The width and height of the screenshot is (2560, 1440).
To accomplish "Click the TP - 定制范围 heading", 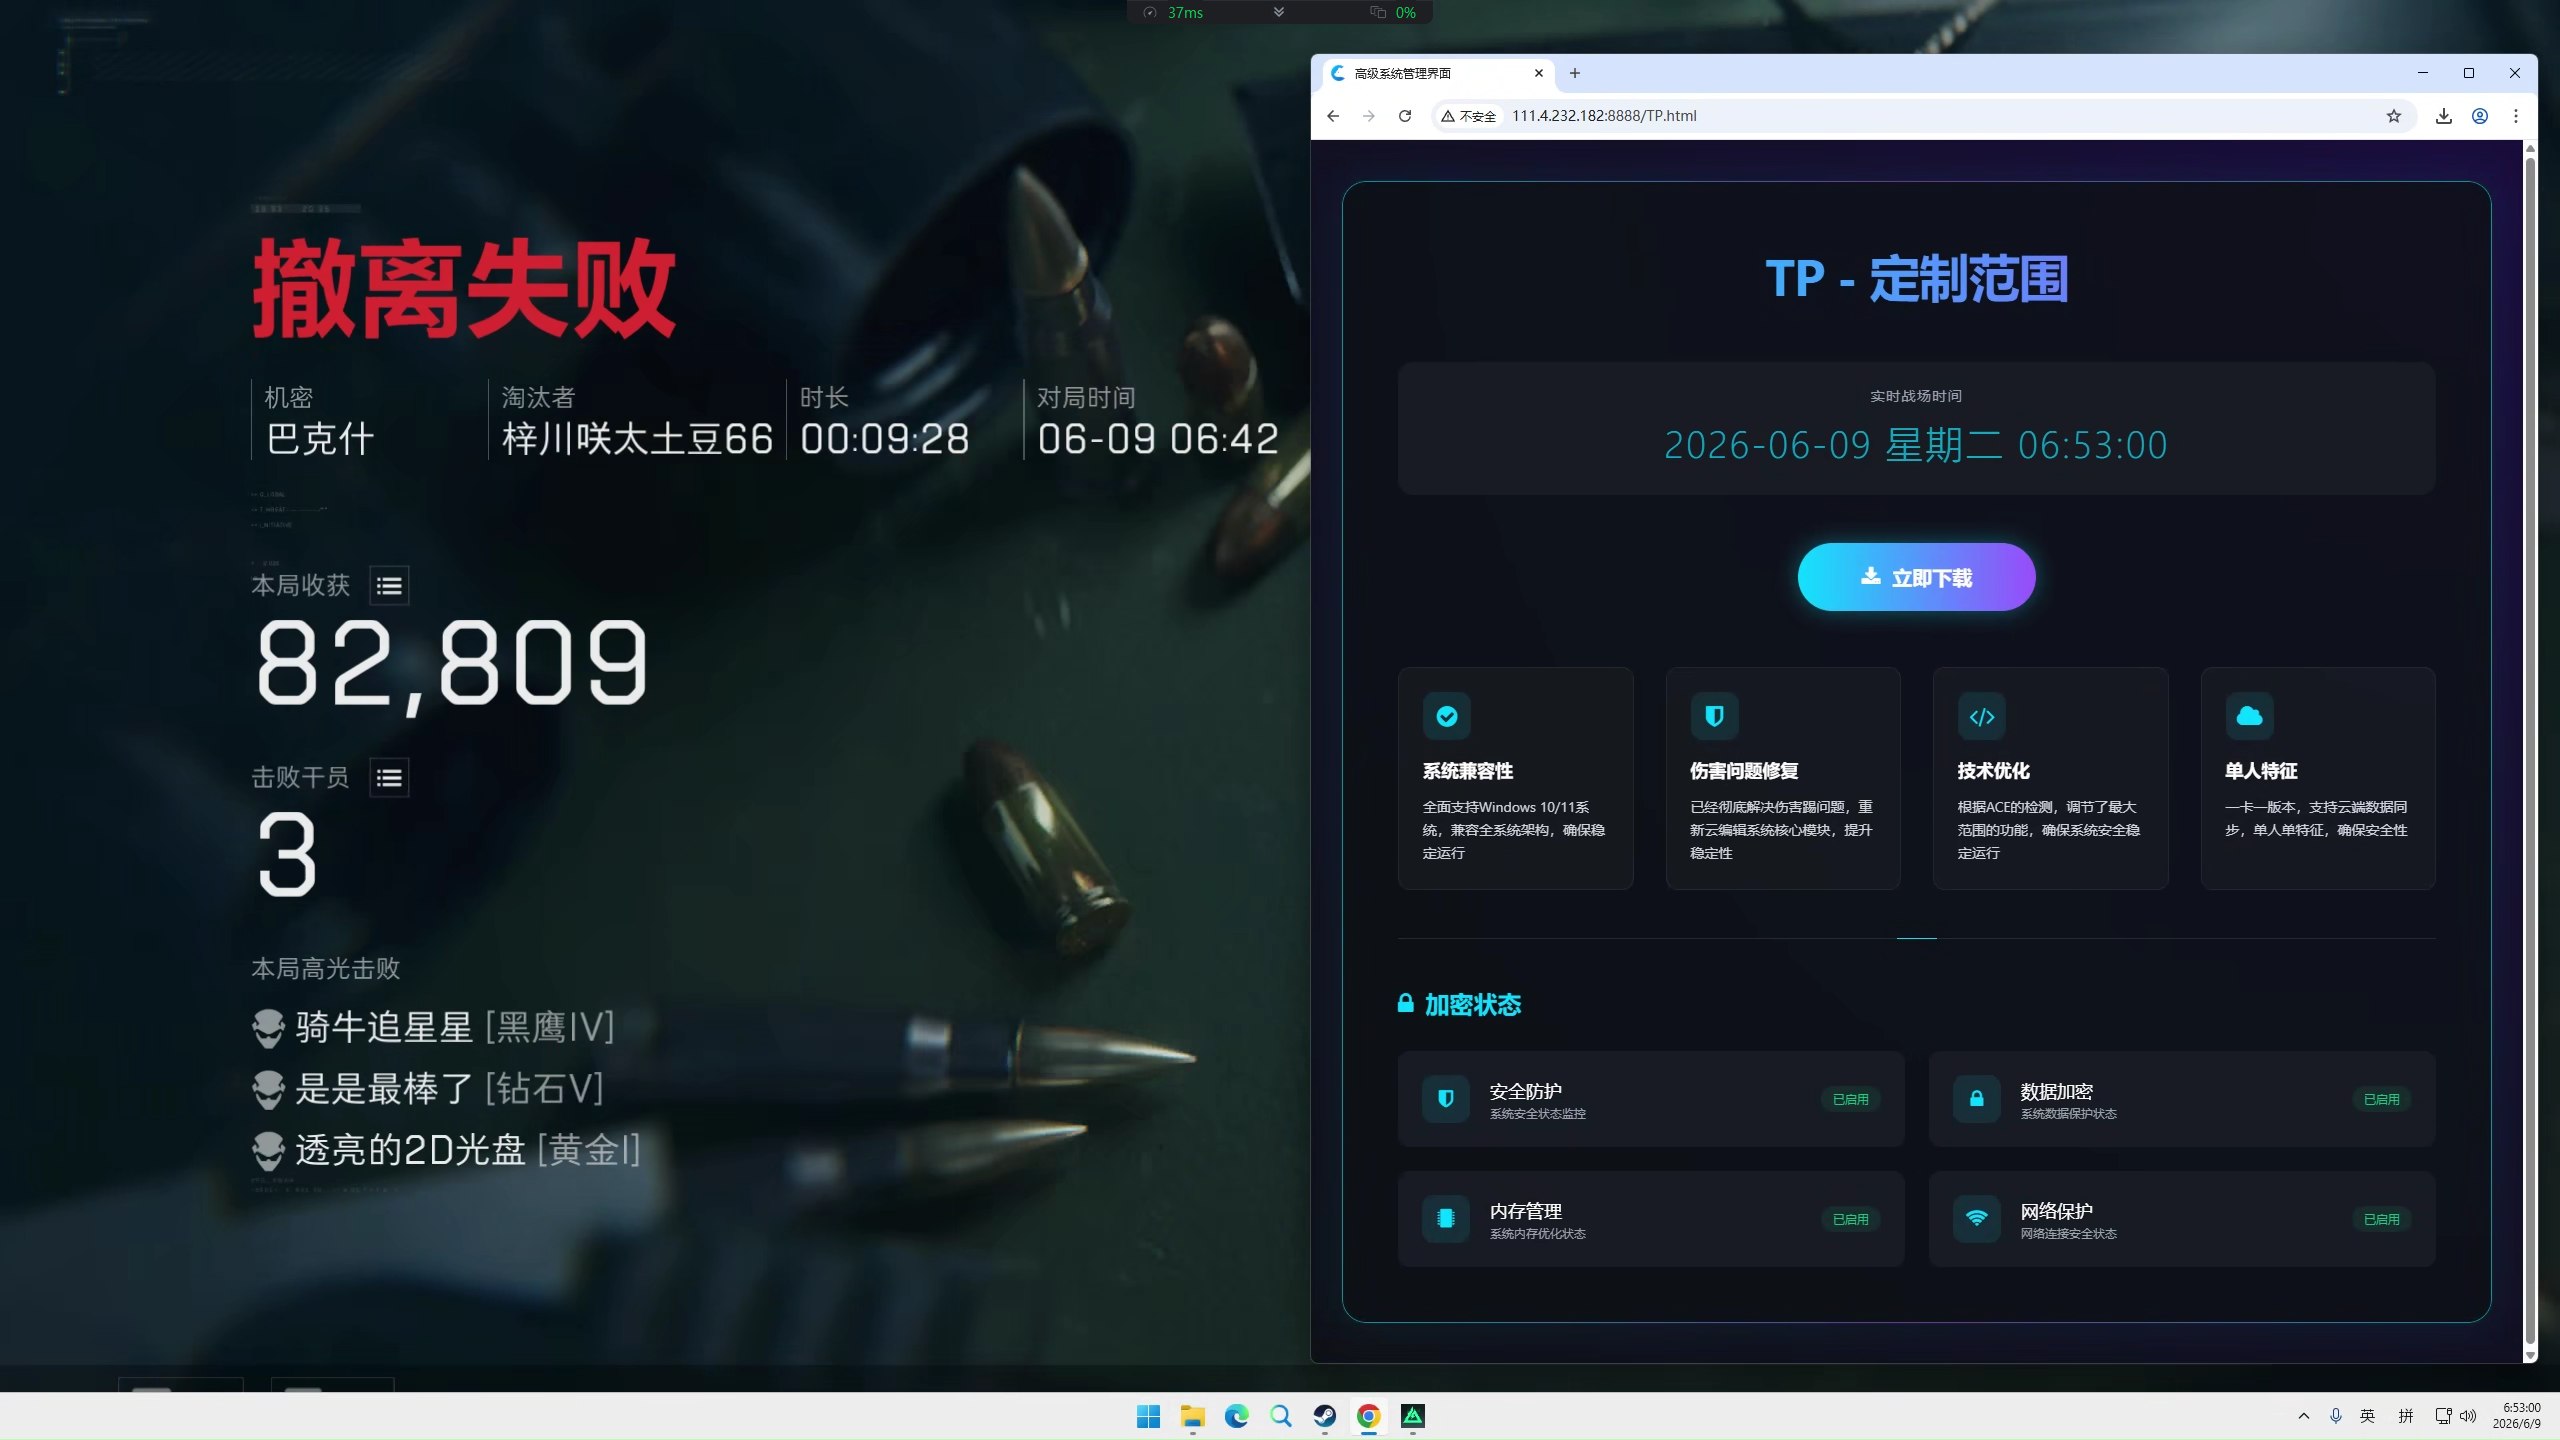I will click(1916, 278).
